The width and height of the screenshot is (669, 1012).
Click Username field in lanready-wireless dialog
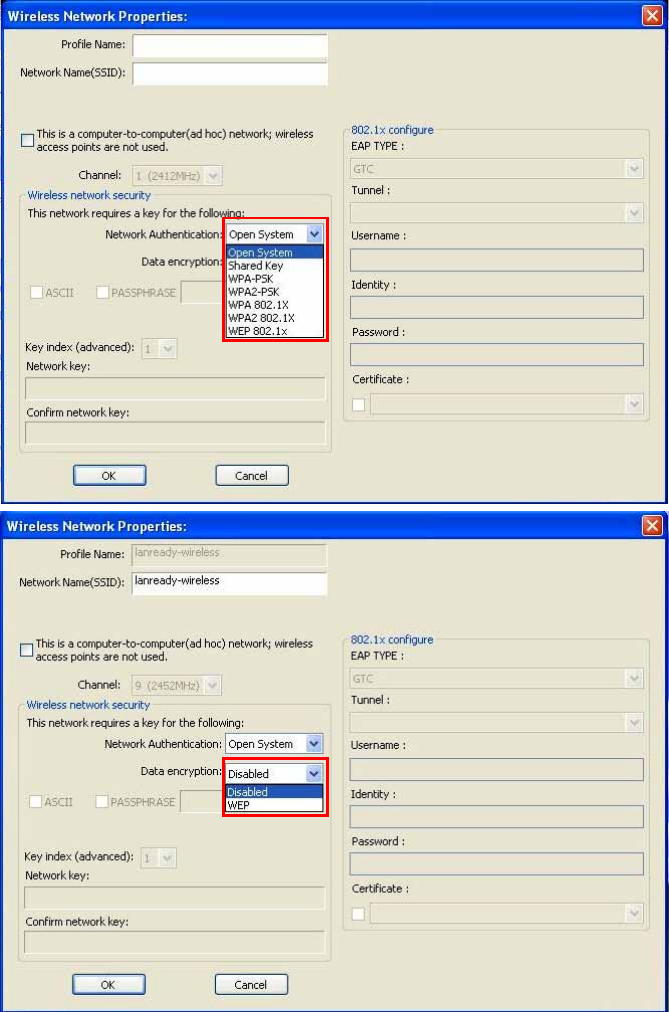click(497, 769)
